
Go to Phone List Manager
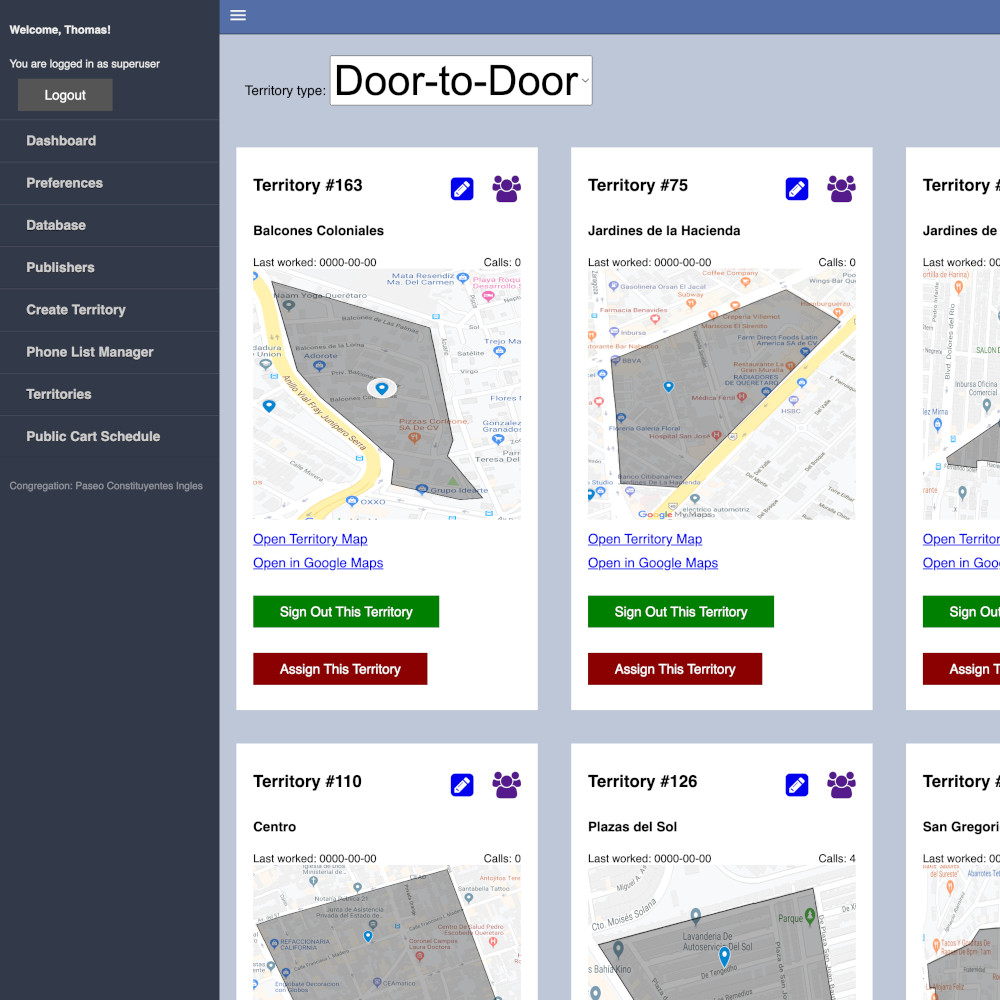coord(90,352)
